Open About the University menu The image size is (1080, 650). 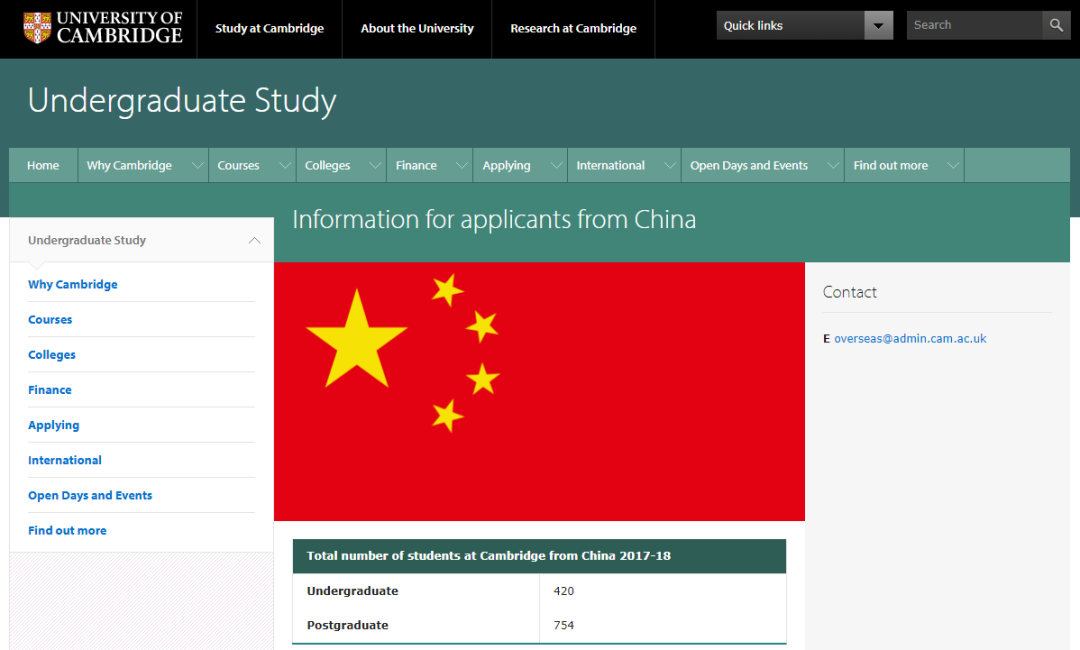coord(417,28)
